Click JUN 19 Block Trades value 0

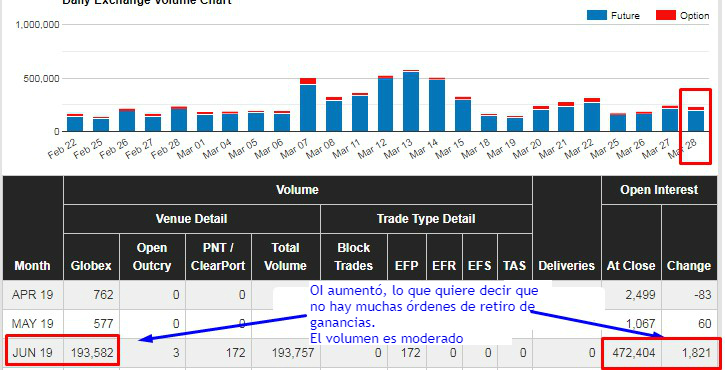[378, 353]
